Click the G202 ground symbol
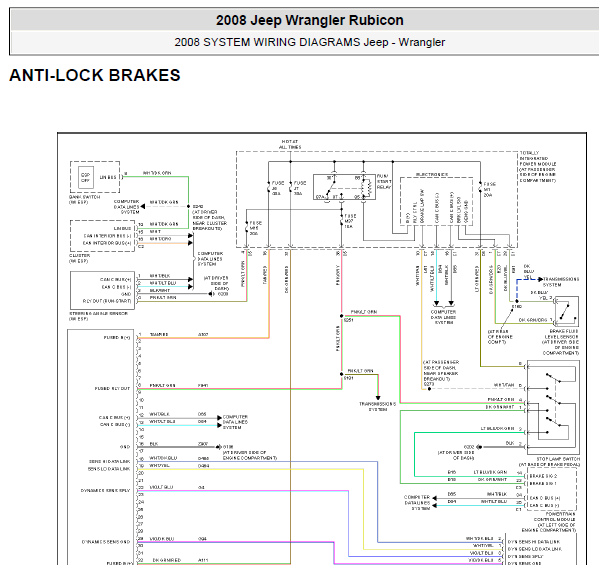Image resolution: width=599 pixels, height=565 pixels. pos(479,447)
